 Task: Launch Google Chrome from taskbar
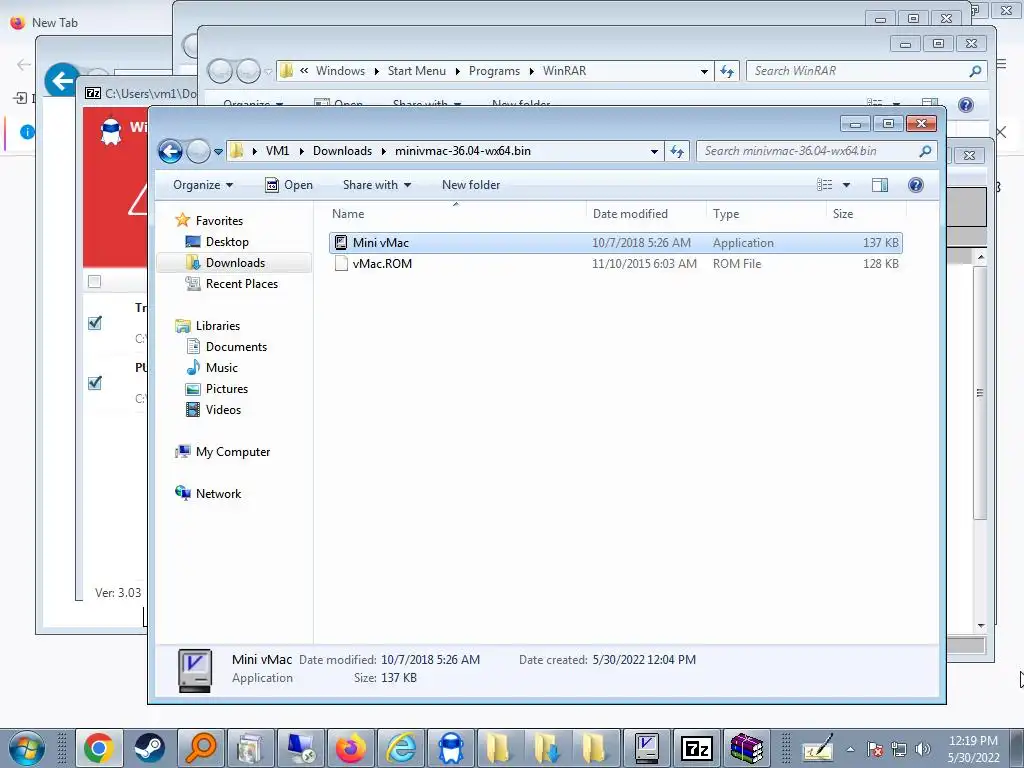coord(99,748)
